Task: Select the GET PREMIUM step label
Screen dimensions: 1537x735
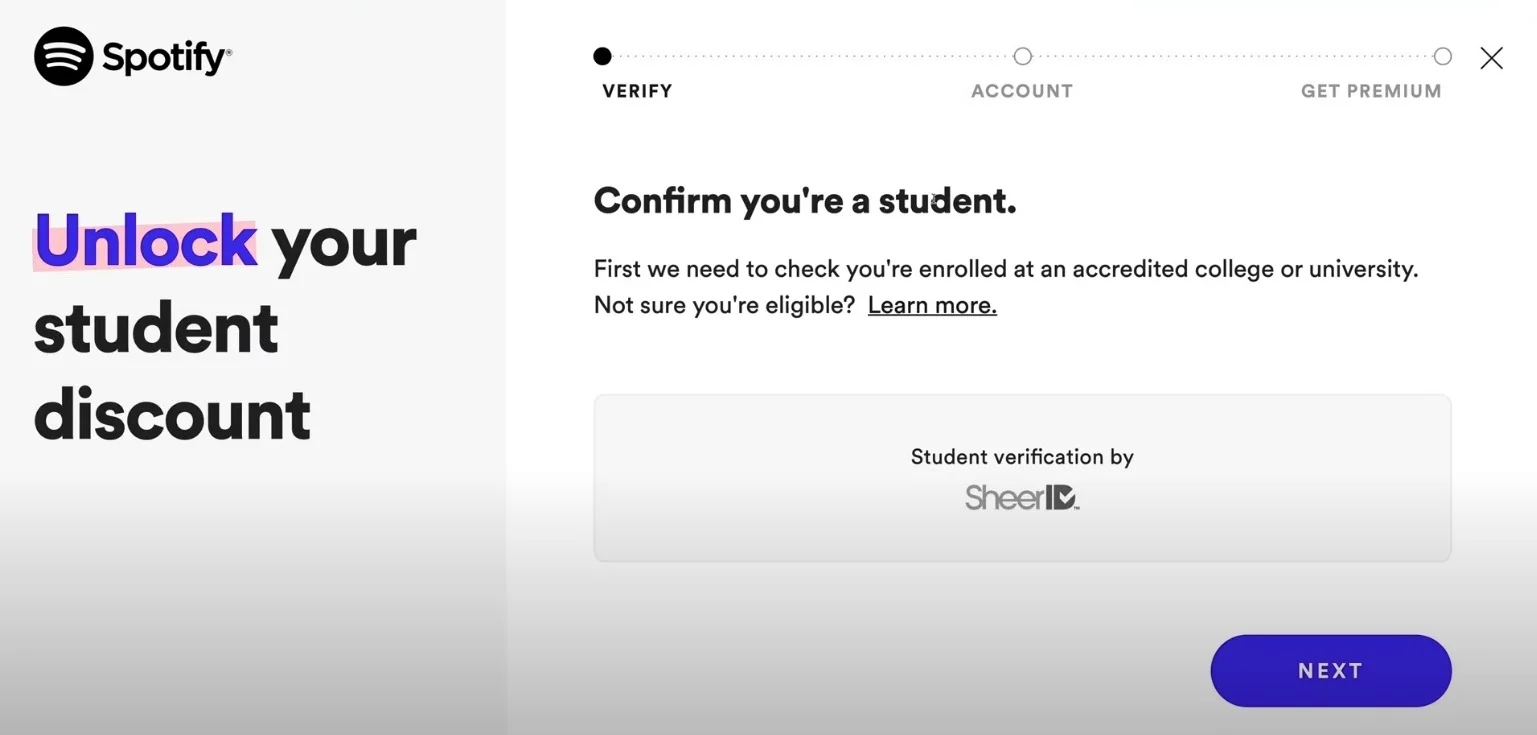Action: pyautogui.click(x=1370, y=91)
